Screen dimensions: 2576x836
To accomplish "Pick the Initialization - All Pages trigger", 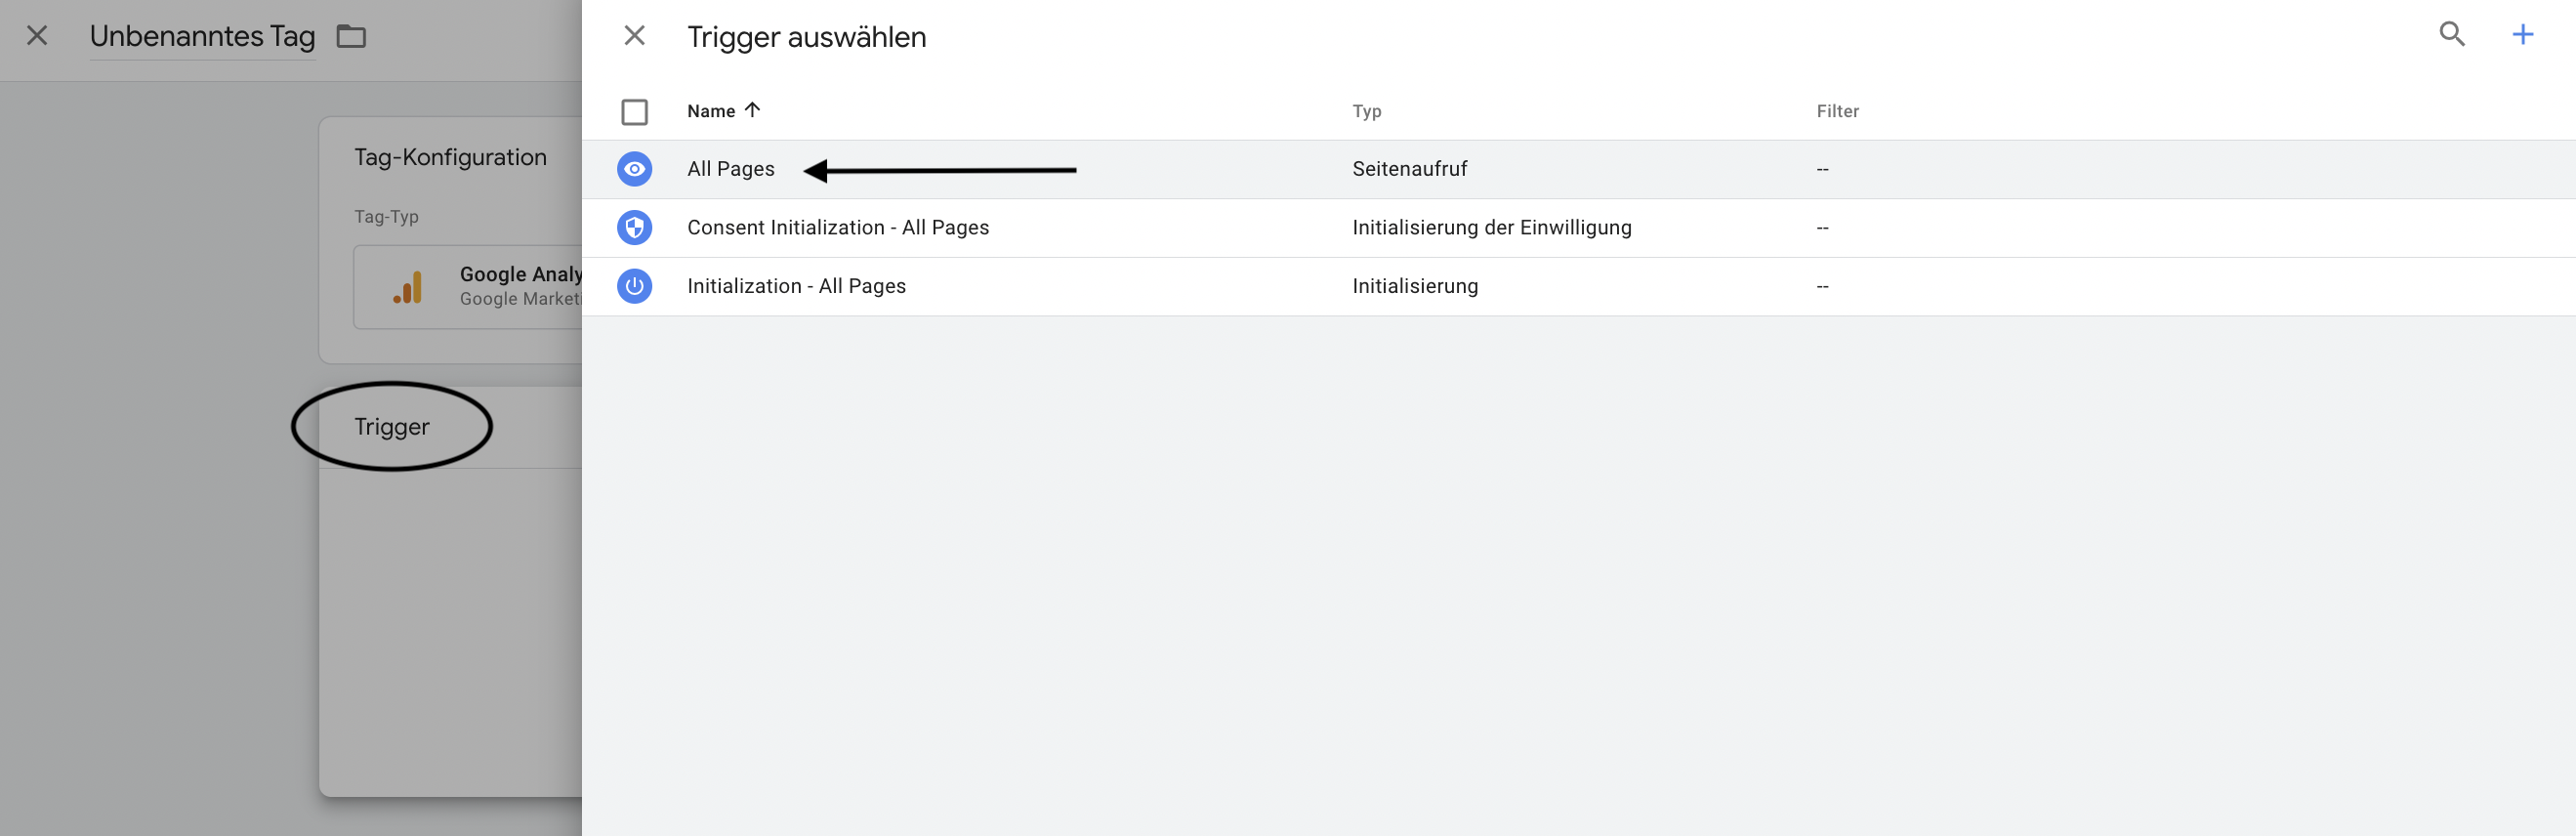I will pos(796,286).
